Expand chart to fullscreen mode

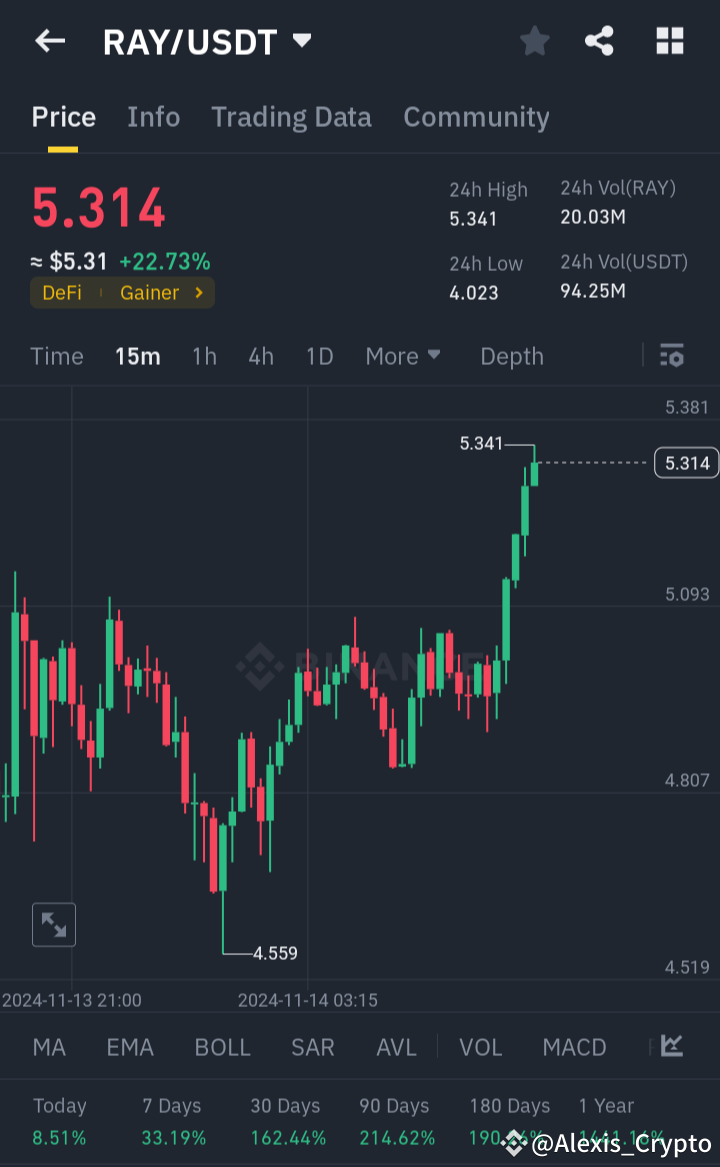point(54,924)
